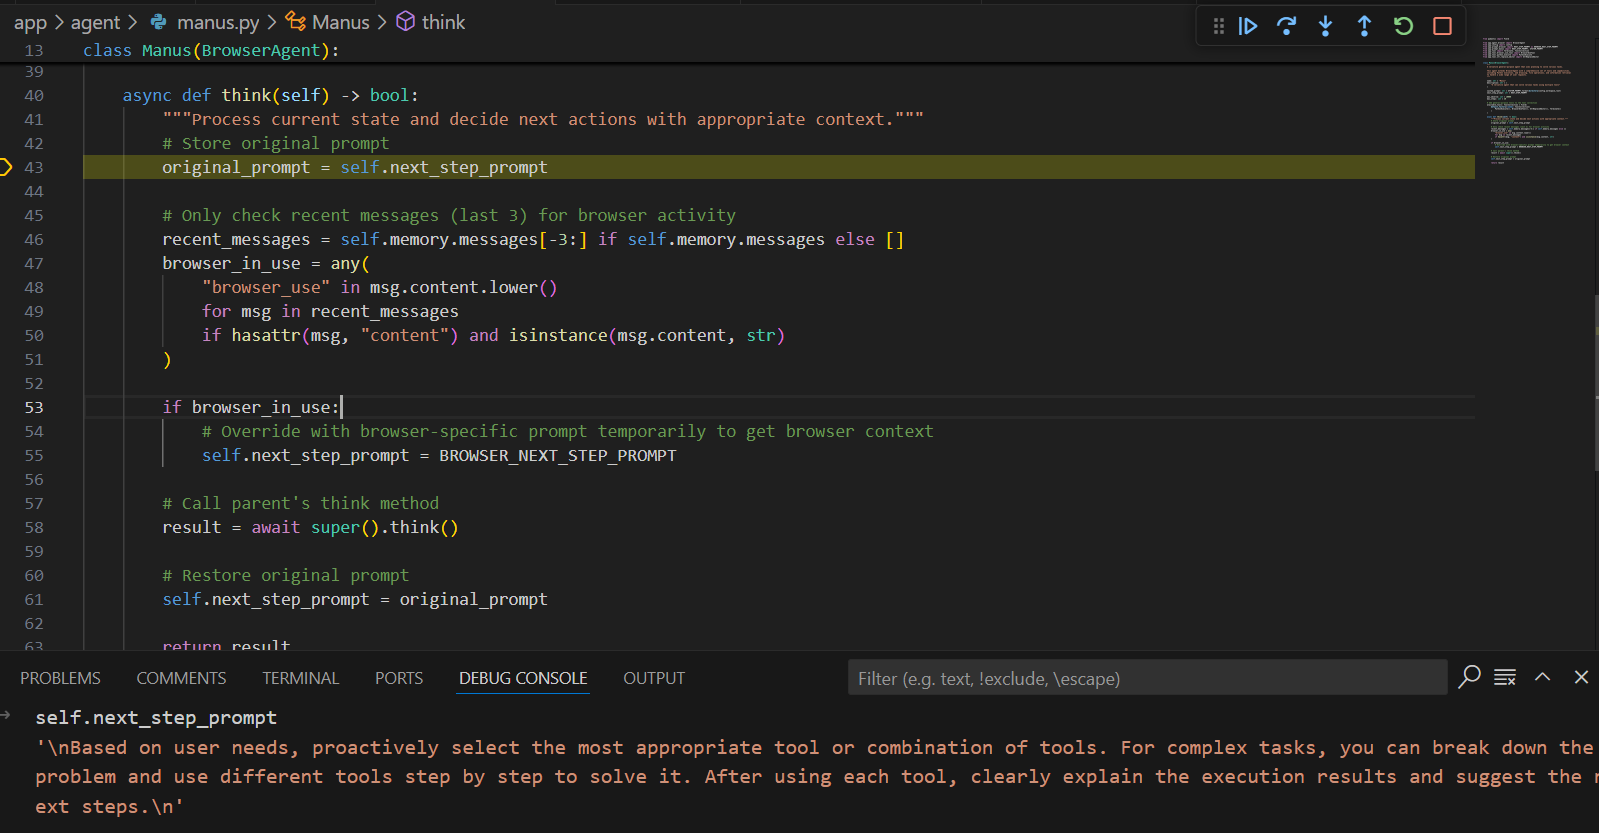Open the PROBLEMS tab

pyautogui.click(x=60, y=678)
